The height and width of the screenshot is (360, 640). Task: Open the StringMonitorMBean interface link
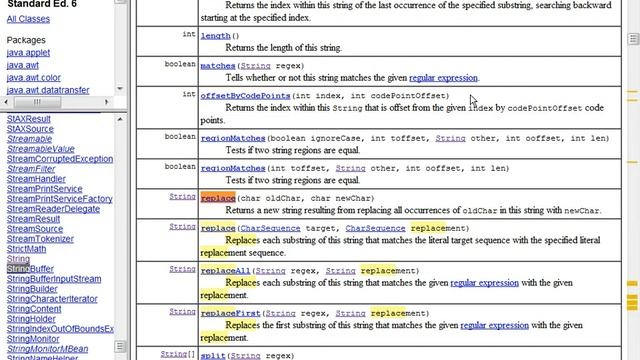[47, 349]
